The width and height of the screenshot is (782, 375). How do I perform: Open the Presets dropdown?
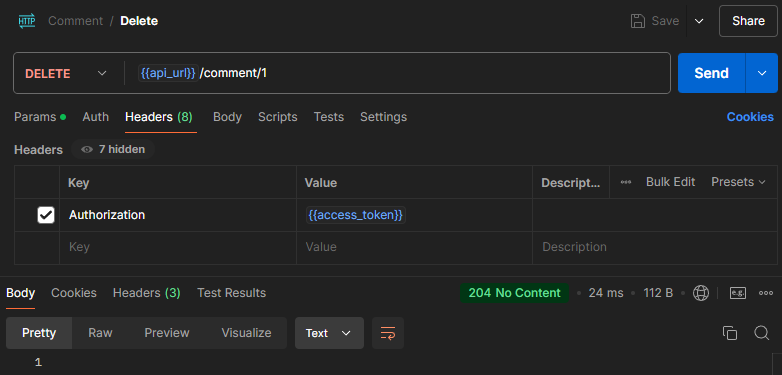coord(738,182)
